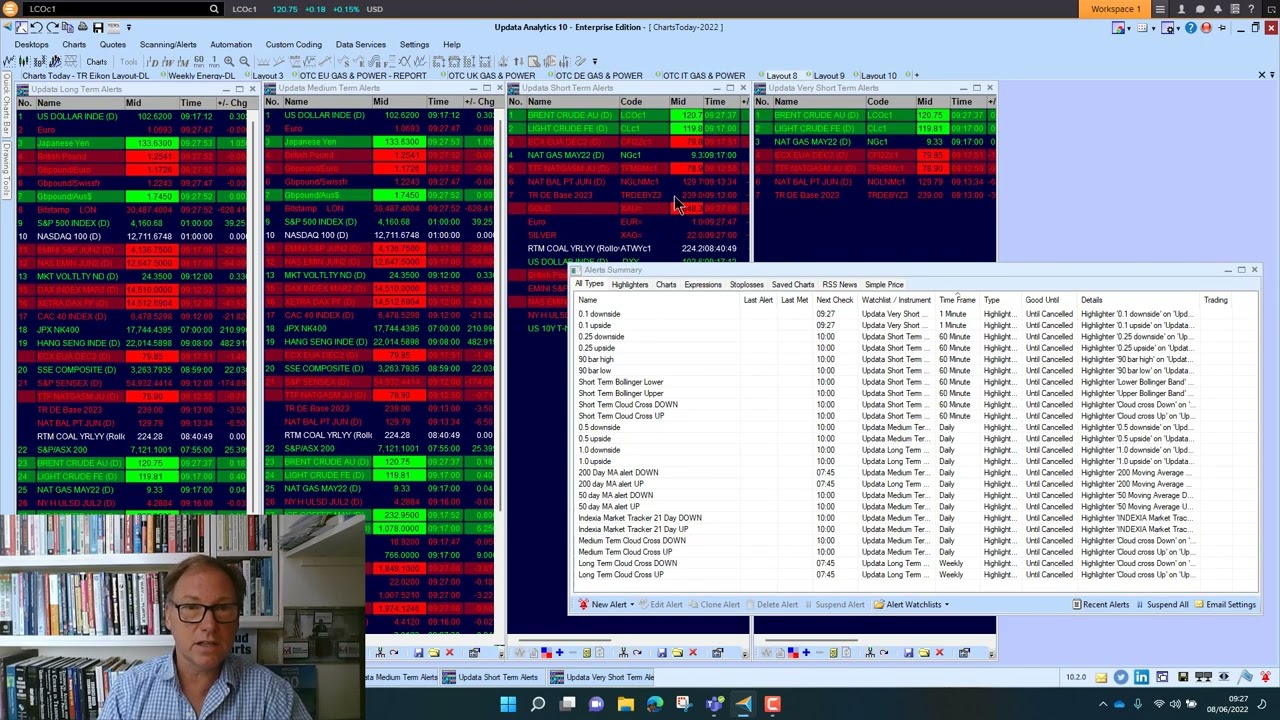Click the Email Settings button
The image size is (1280, 720).
point(1226,604)
